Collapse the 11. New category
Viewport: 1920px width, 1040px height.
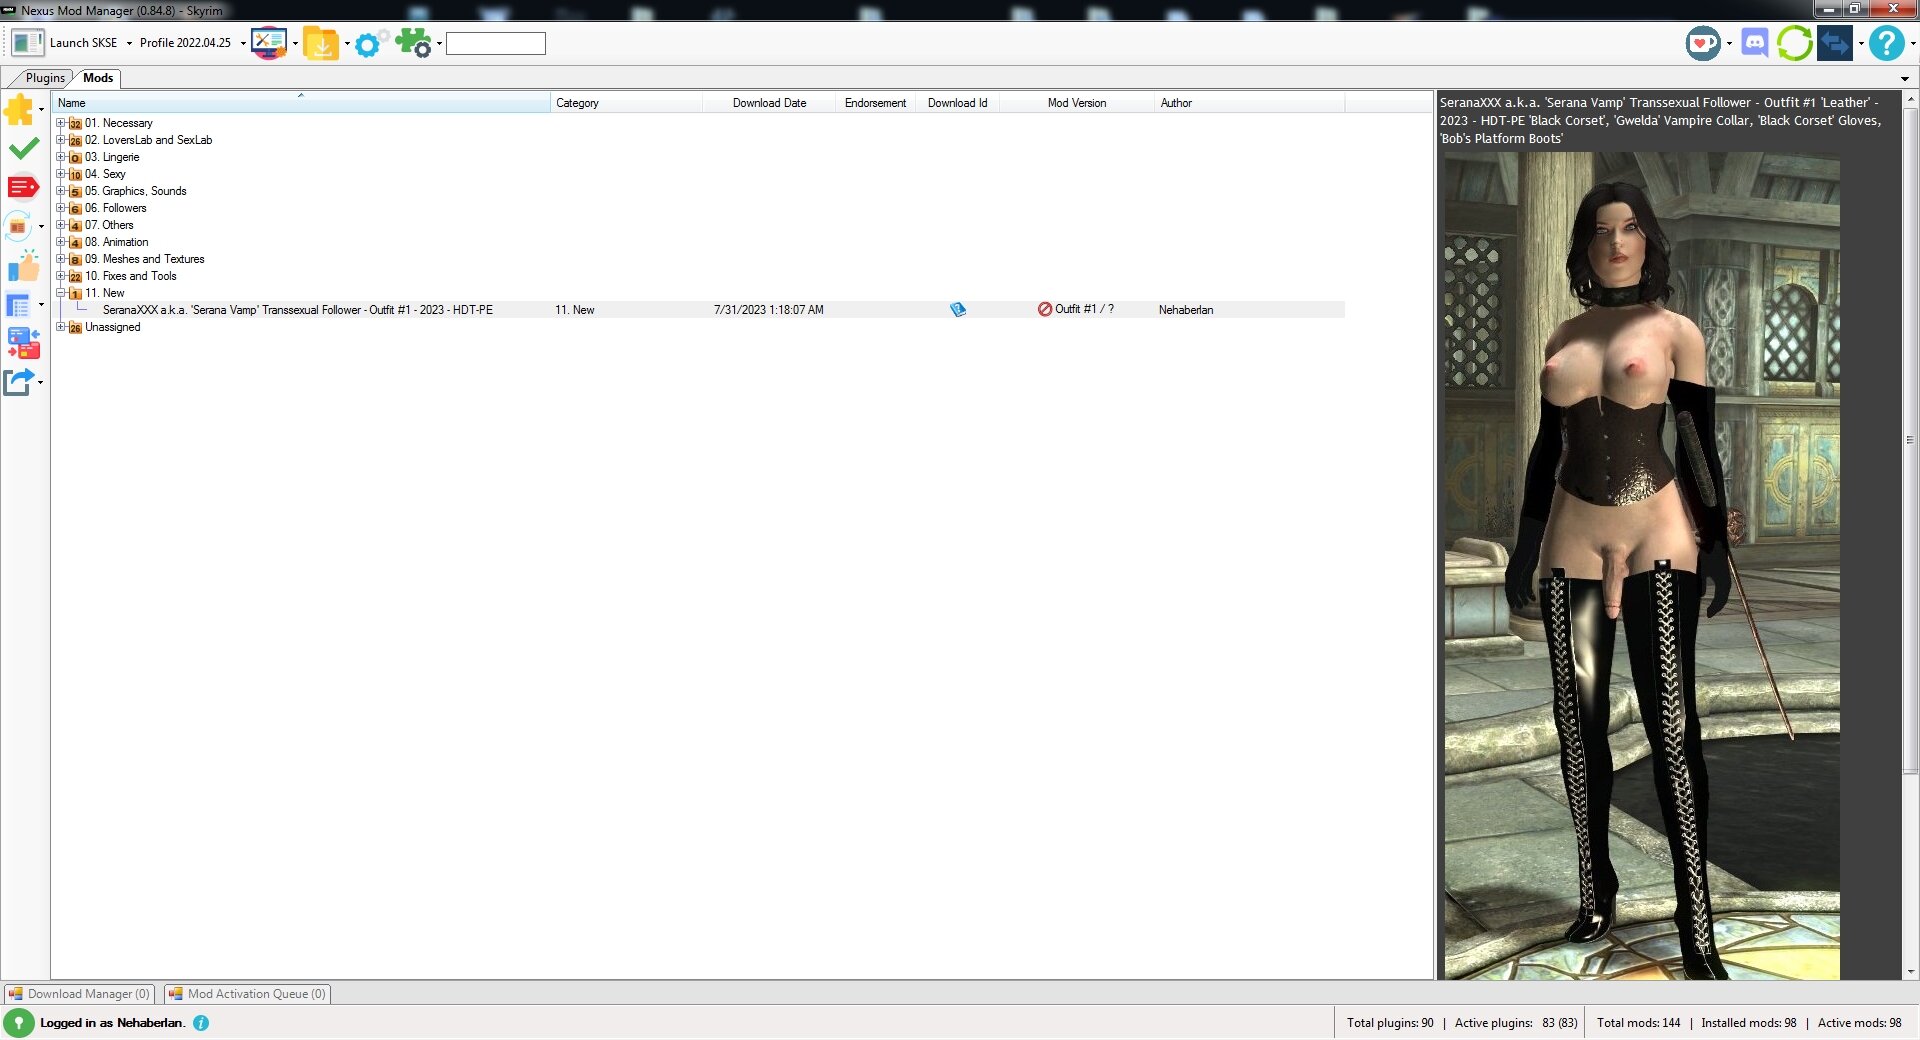click(60, 293)
